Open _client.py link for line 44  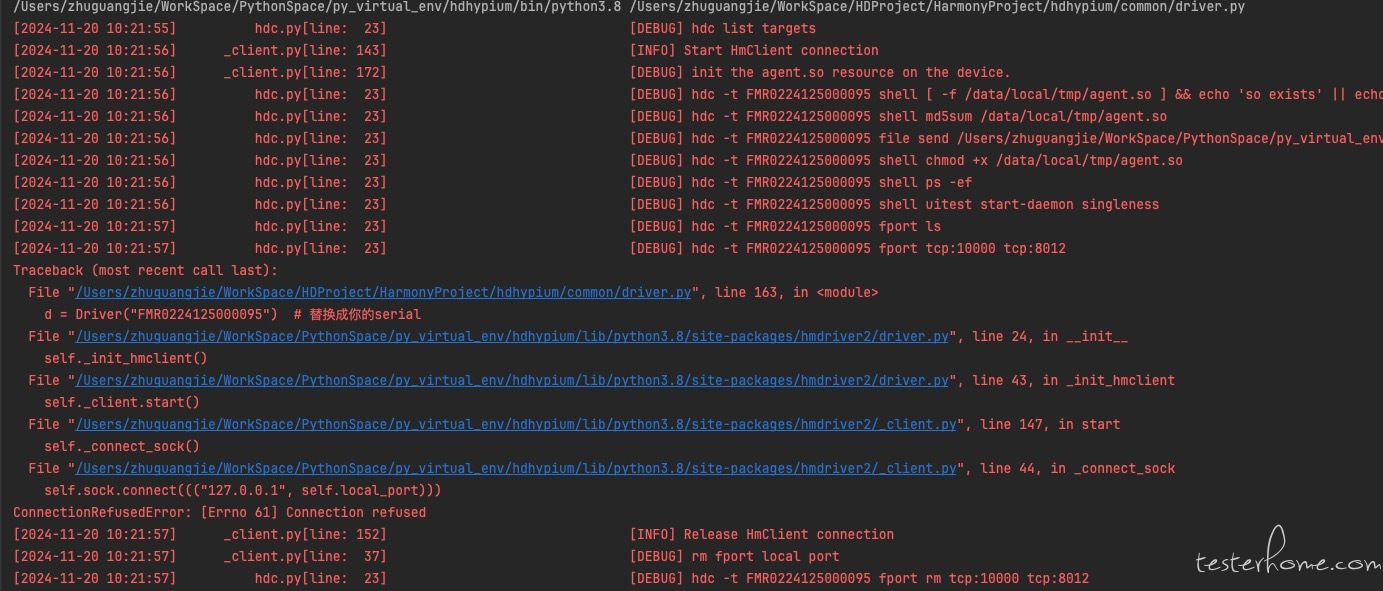click(516, 468)
